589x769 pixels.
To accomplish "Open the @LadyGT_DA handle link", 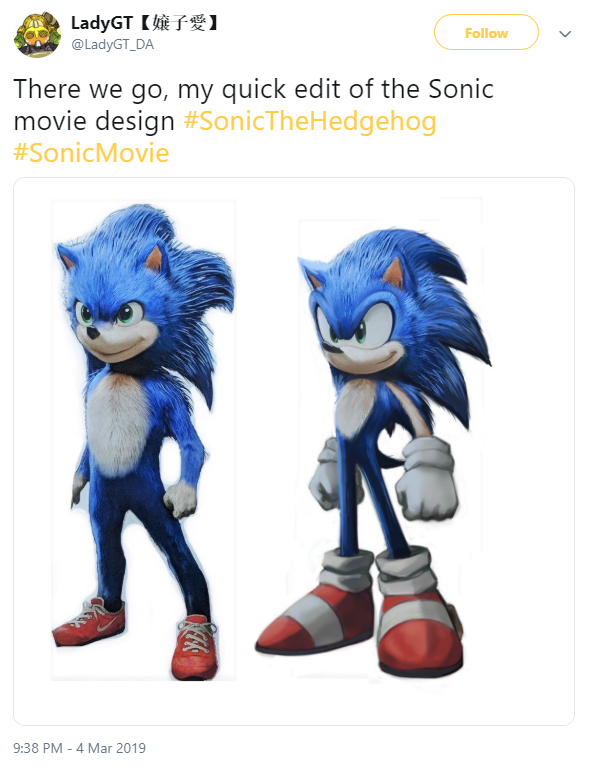I will pos(113,45).
